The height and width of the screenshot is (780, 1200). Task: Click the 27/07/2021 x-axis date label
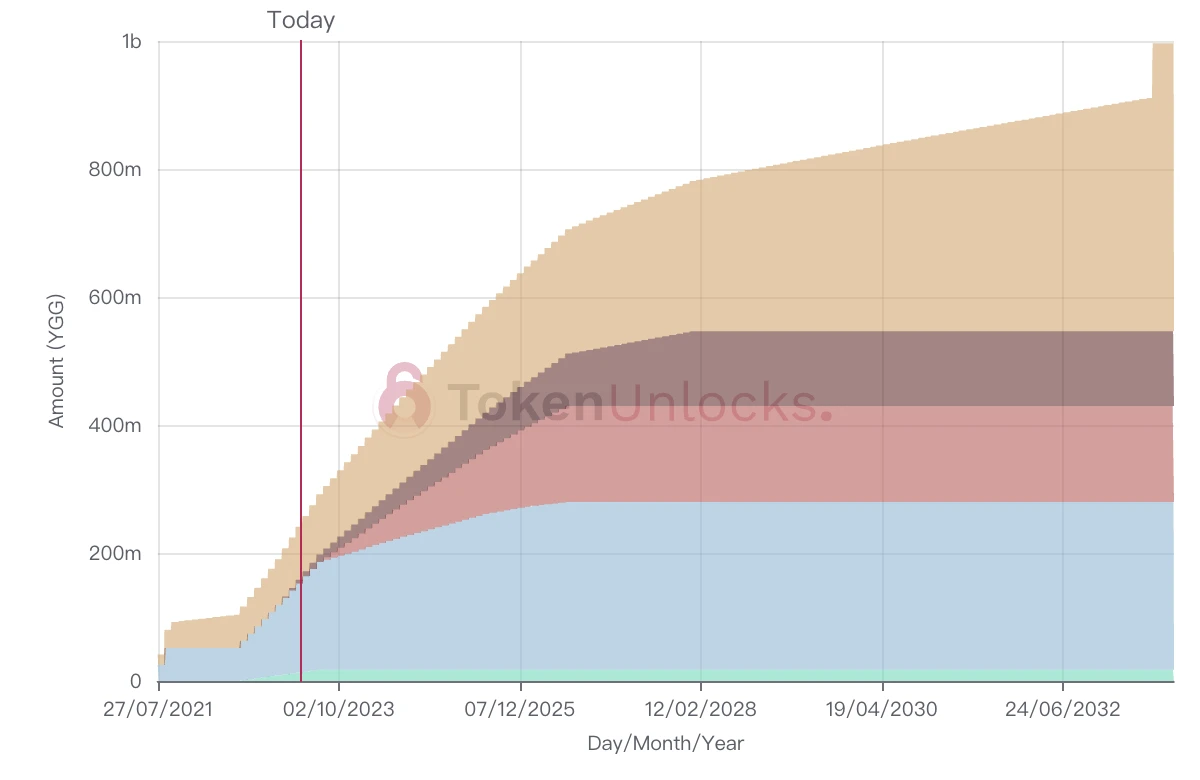click(x=159, y=709)
